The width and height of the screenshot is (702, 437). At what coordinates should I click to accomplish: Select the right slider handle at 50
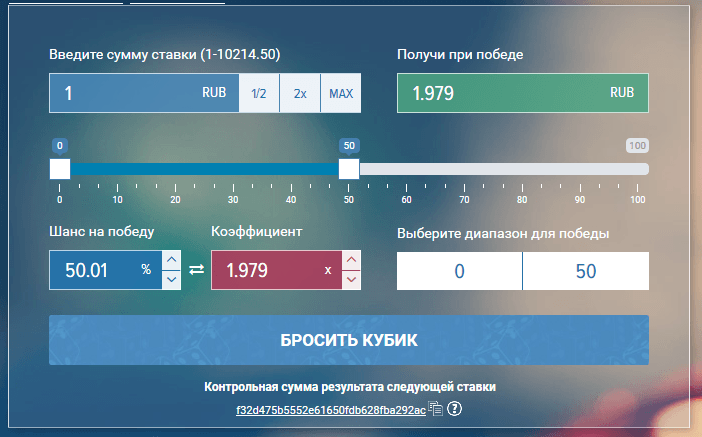click(349, 169)
